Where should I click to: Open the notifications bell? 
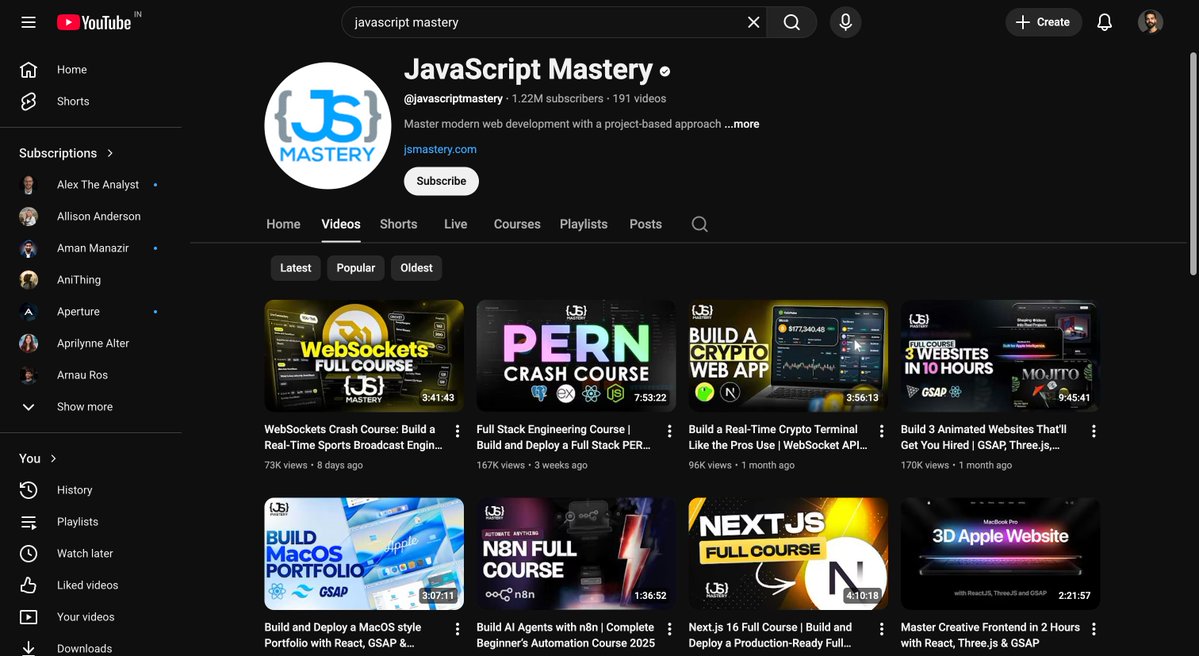1104,21
